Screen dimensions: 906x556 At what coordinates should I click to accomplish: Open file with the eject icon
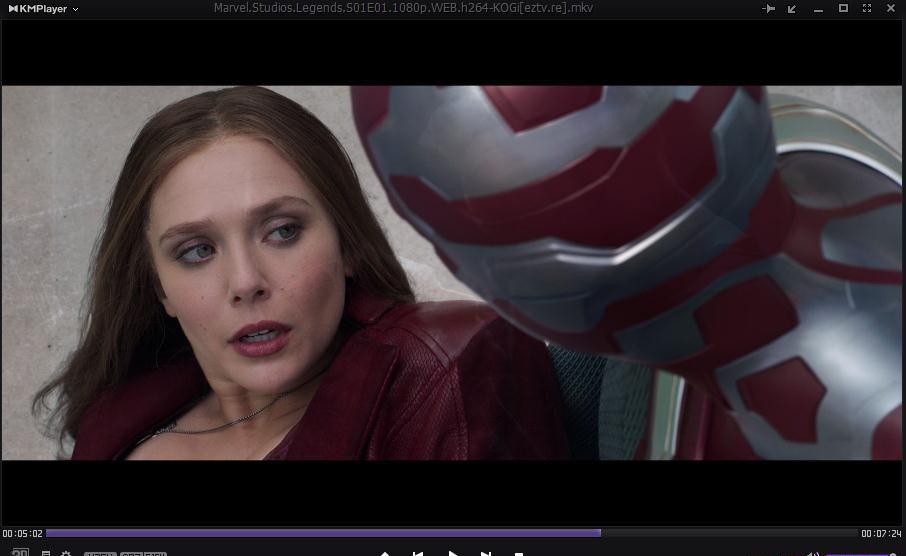385,554
